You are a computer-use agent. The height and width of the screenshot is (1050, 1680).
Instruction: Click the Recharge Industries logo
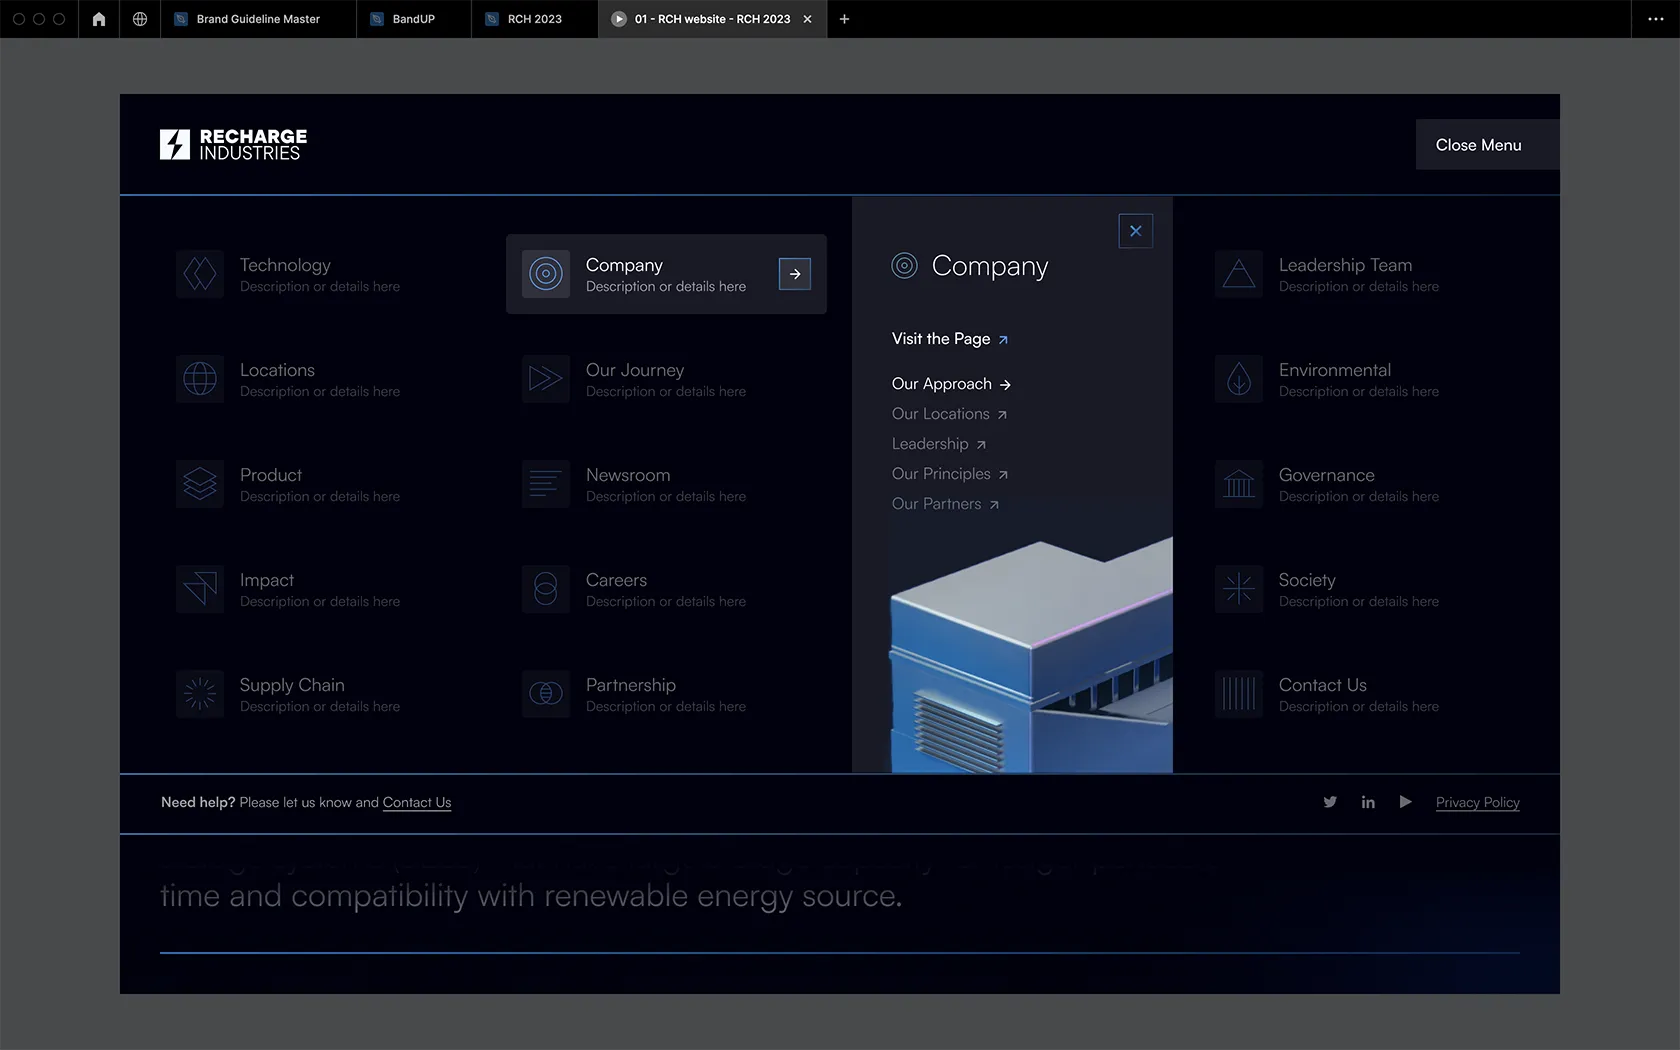(x=234, y=145)
